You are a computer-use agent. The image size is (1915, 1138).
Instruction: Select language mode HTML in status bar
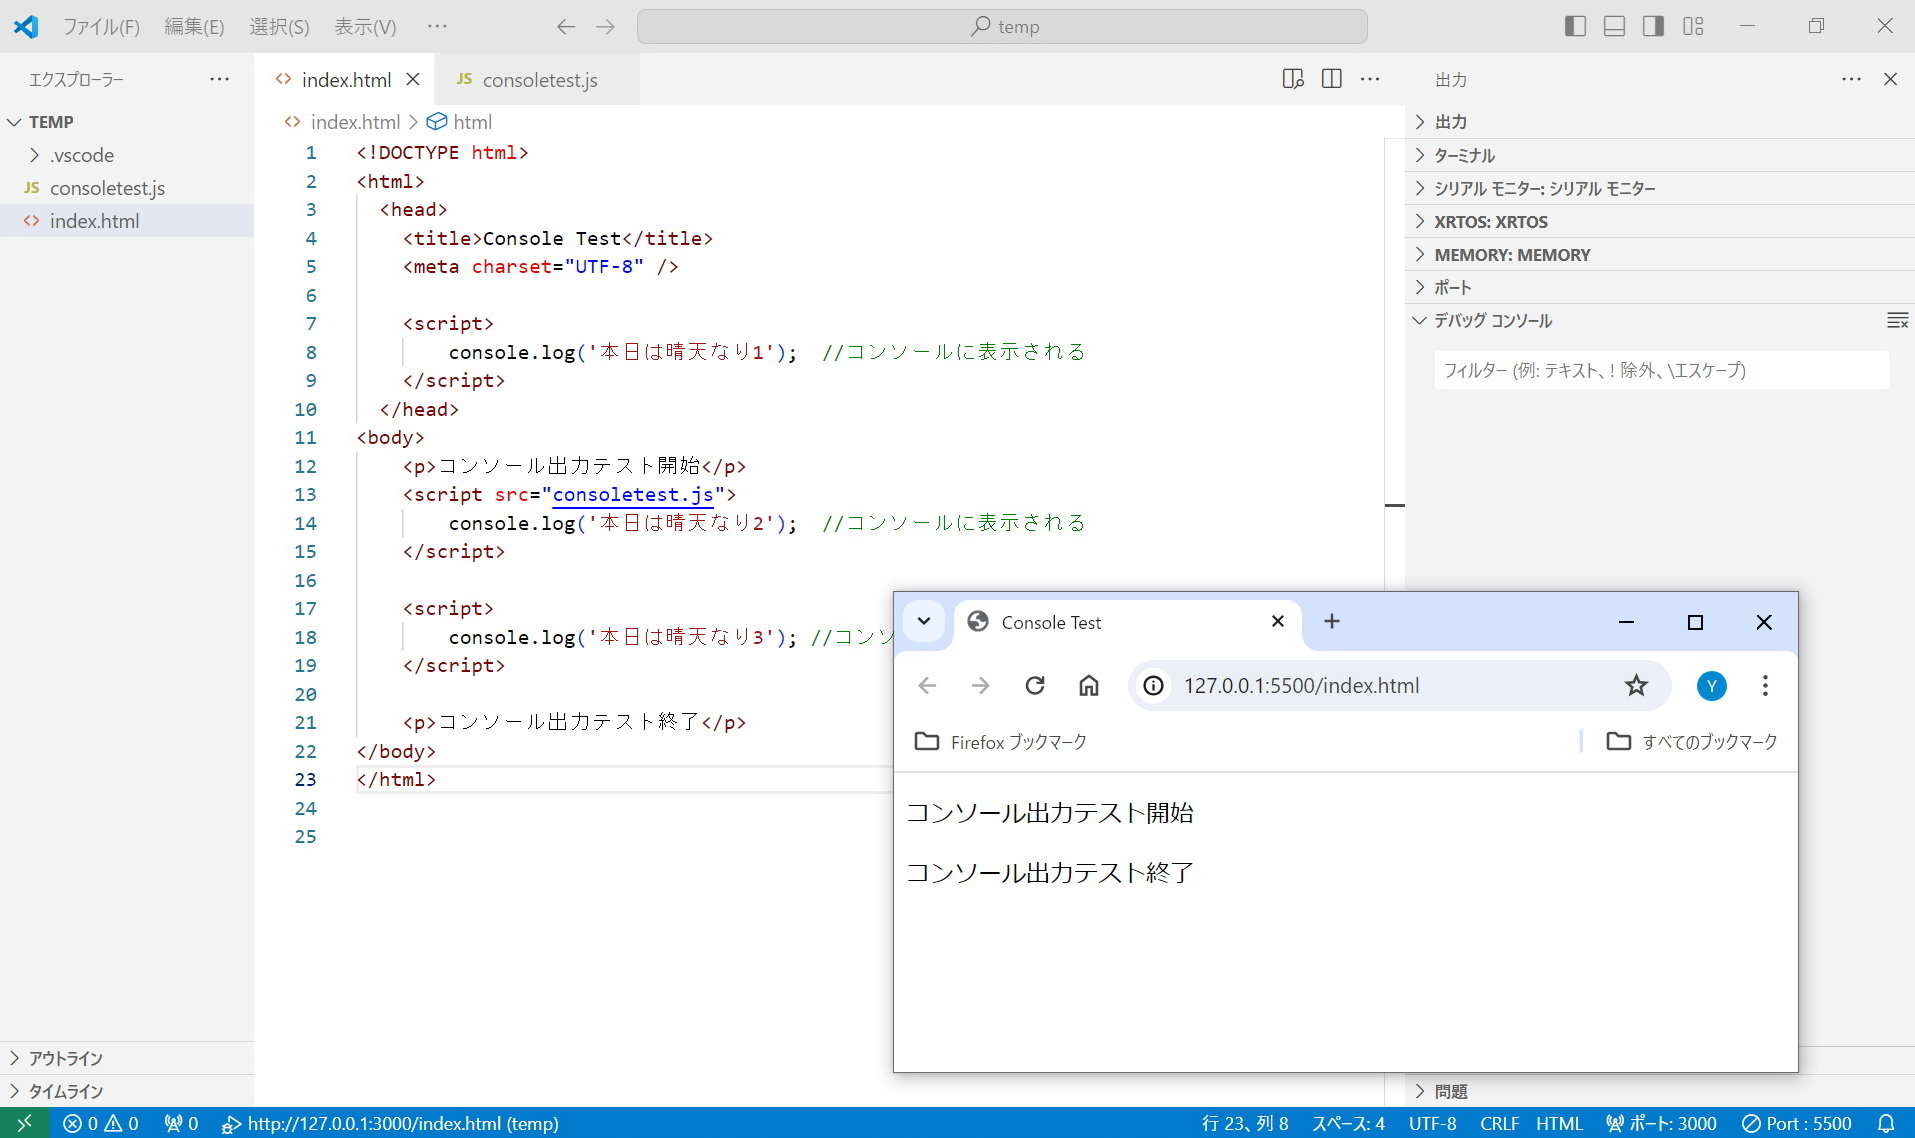point(1559,1123)
